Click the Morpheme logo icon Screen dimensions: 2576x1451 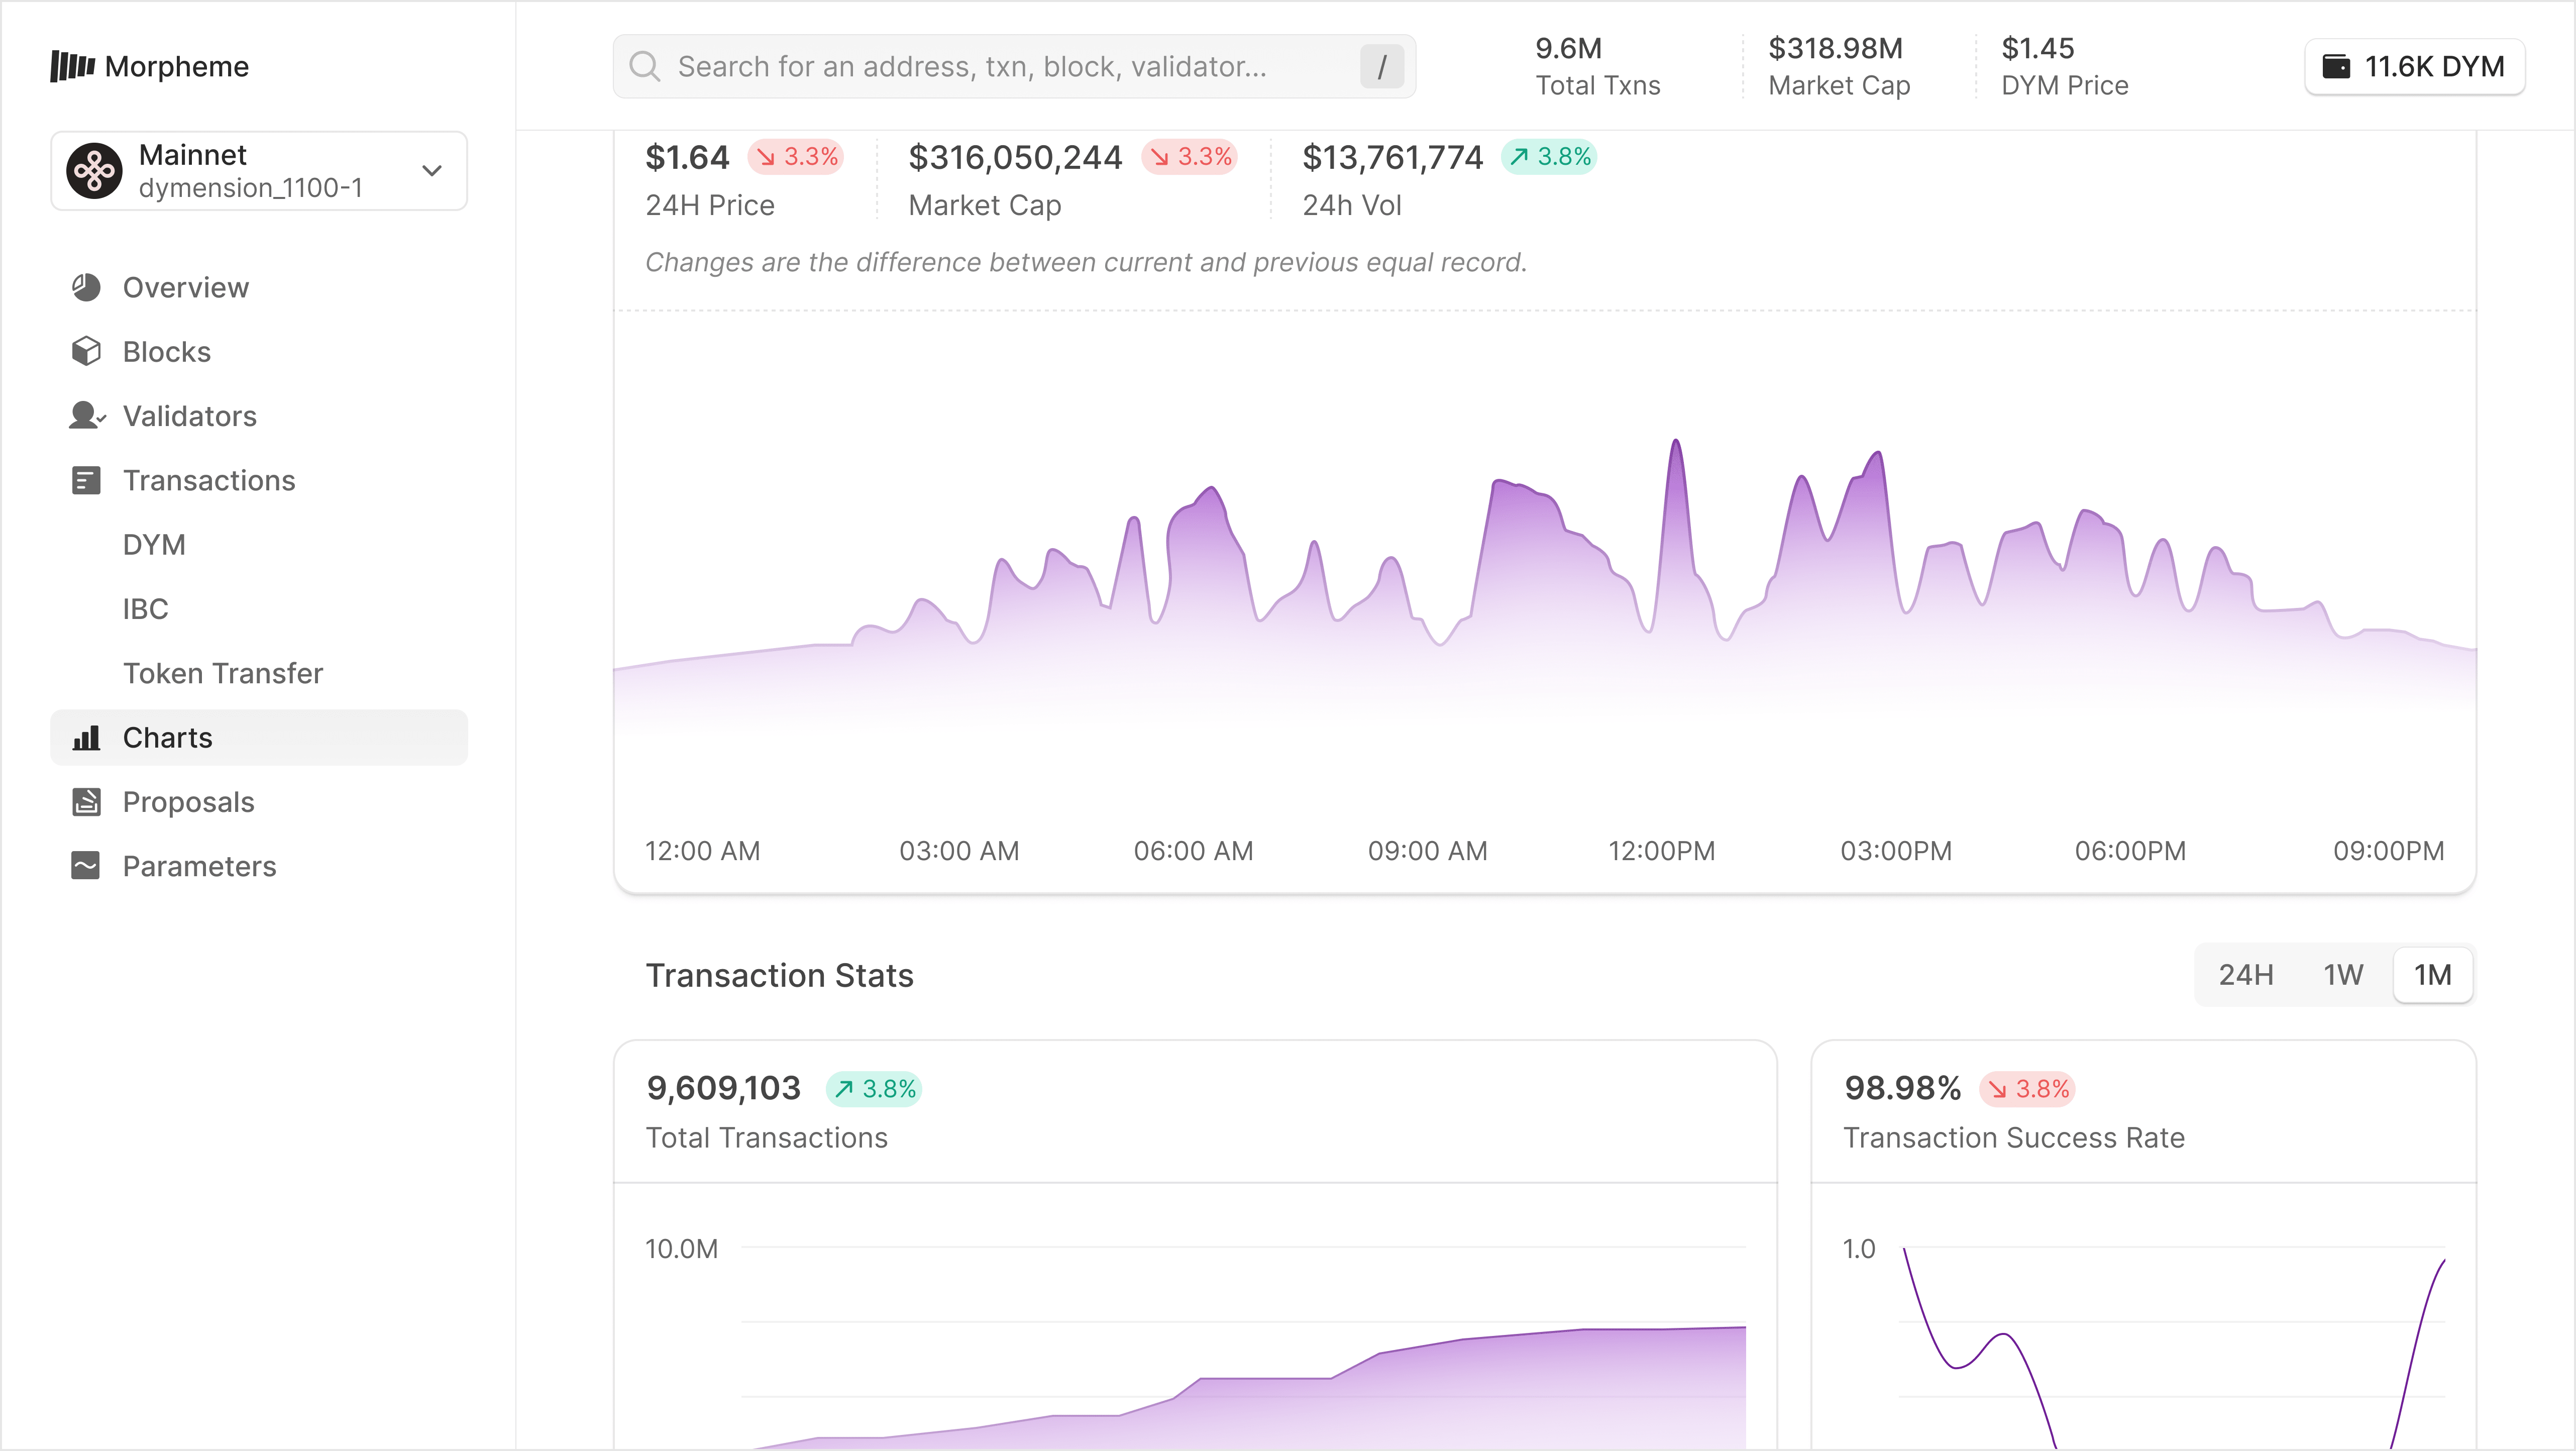pyautogui.click(x=72, y=66)
